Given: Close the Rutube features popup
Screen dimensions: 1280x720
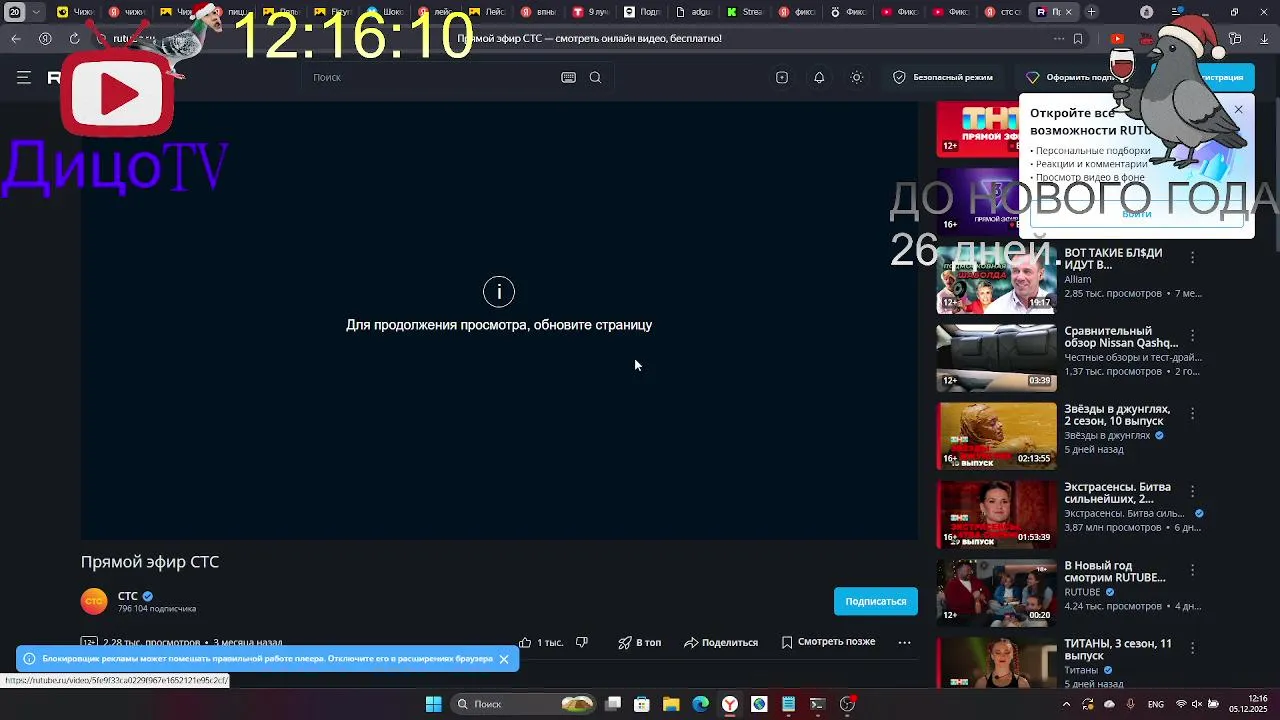Looking at the screenshot, I should click(x=1238, y=109).
